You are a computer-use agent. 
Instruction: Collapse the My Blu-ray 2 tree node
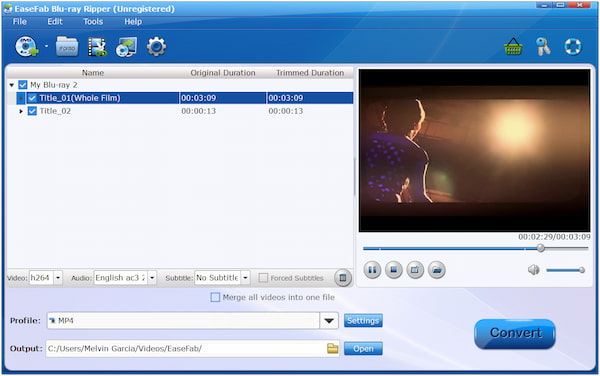(x=11, y=85)
